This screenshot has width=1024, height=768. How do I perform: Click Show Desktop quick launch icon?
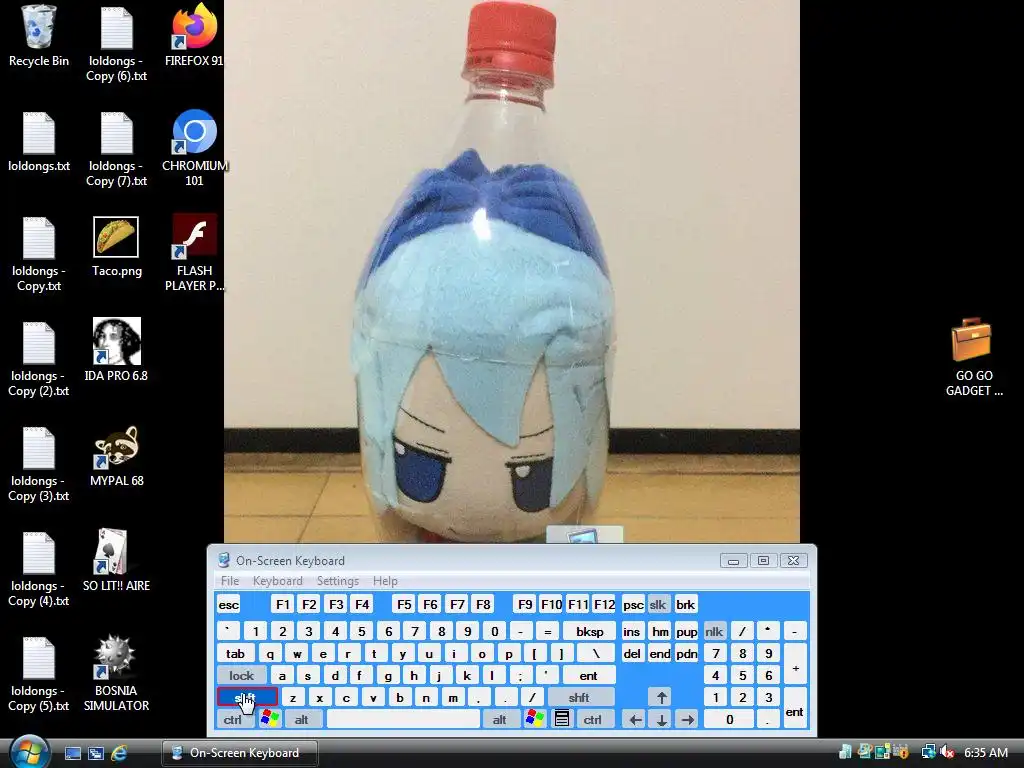pyautogui.click(x=72, y=753)
